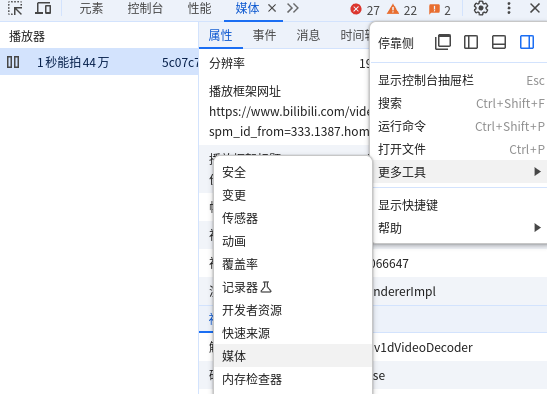
Task: Open the 事件 sub-tab
Action: click(264, 35)
